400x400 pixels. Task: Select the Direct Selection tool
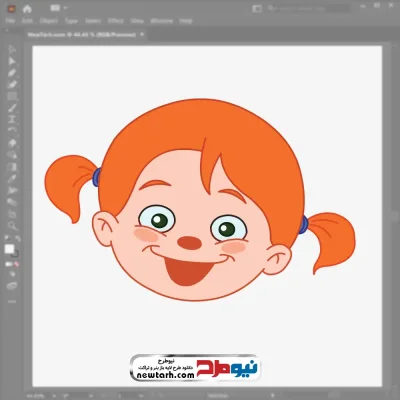12,61
